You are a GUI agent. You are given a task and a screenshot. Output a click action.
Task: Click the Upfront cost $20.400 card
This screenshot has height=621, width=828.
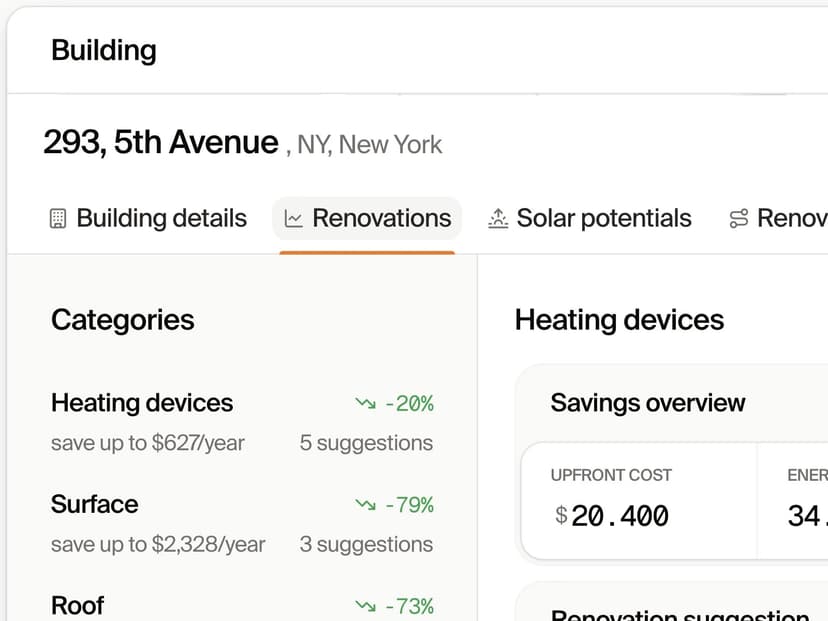pyautogui.click(x=638, y=500)
